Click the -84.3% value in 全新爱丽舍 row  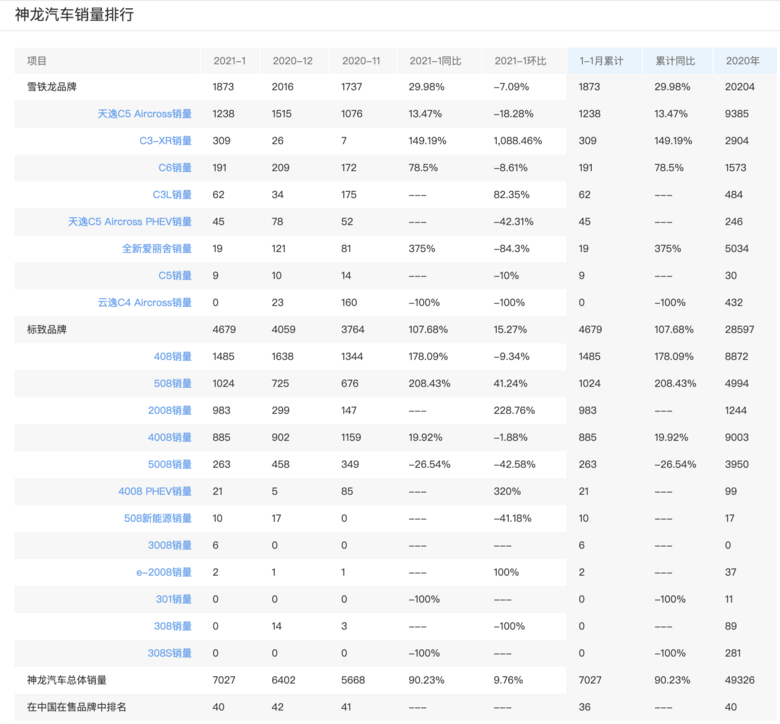(511, 248)
